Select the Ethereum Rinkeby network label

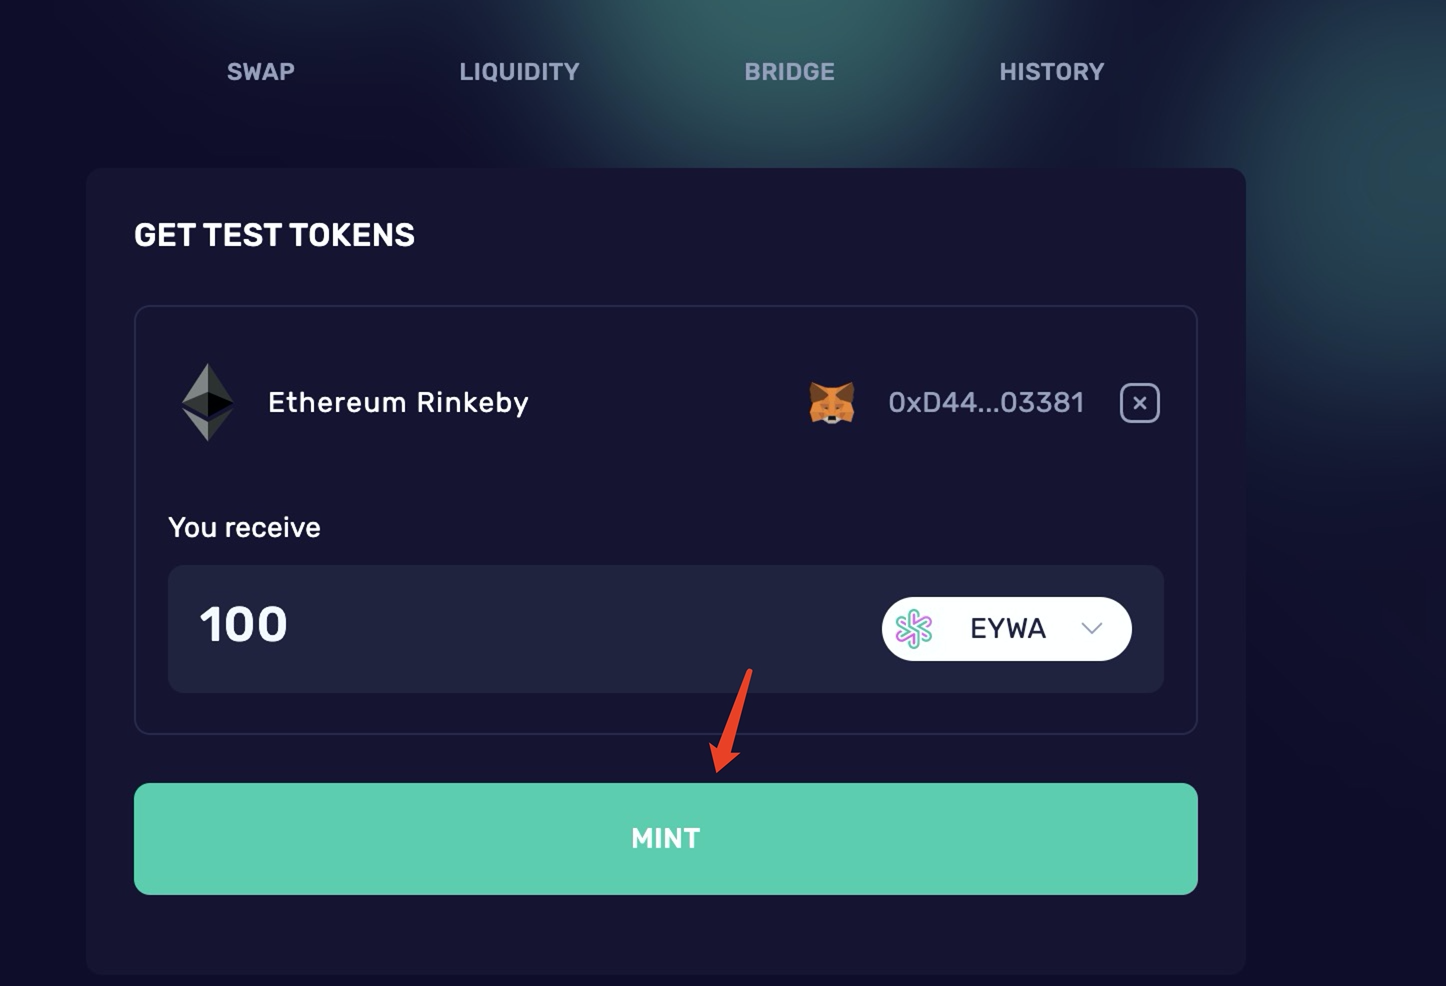coord(398,403)
